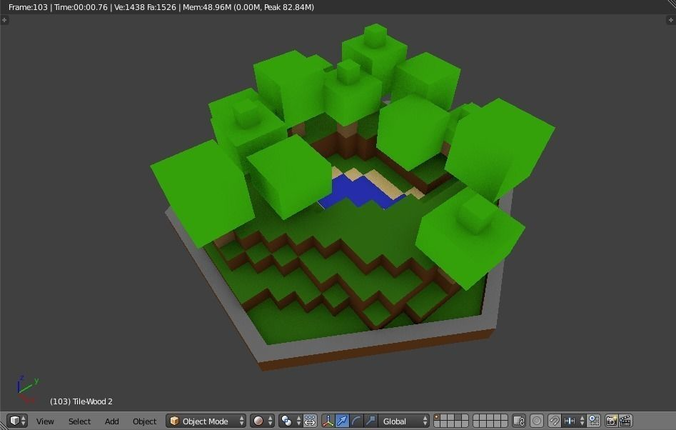
Task: Enable scene layer 20 button, last in bottom row
Action: coord(504,424)
